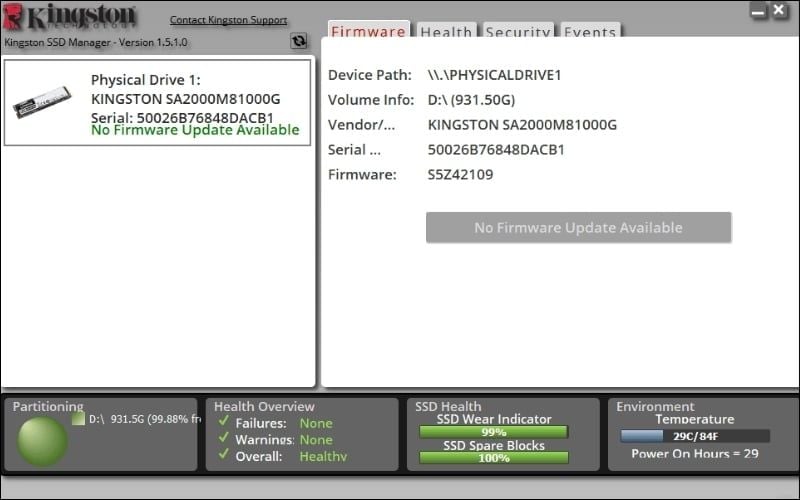Select the SSD drive thumbnail image
This screenshot has height=500, width=800.
[42, 102]
